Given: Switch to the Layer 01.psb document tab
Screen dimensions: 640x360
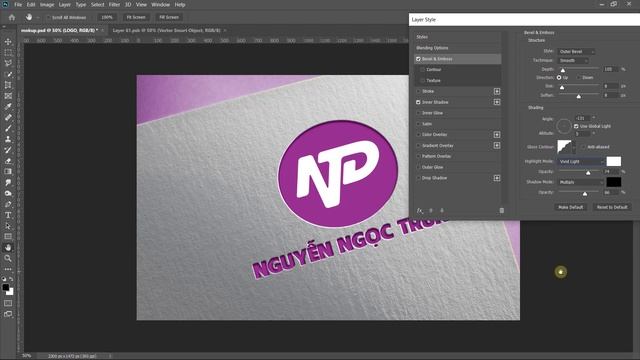Looking at the screenshot, I should tap(167, 30).
